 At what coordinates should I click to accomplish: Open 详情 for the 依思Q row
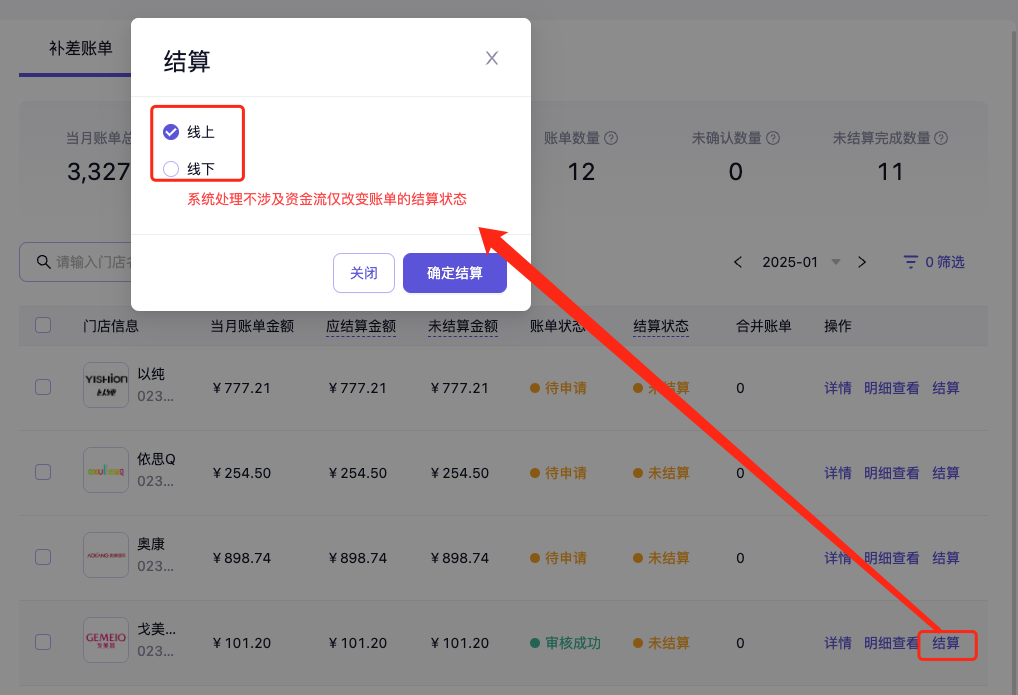click(x=838, y=473)
